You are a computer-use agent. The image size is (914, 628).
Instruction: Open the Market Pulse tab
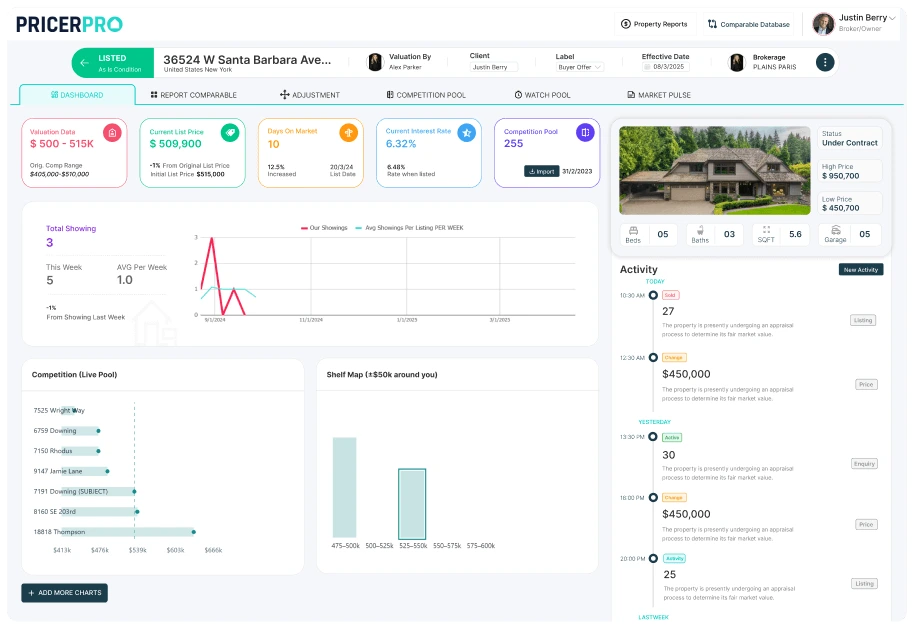[658, 95]
